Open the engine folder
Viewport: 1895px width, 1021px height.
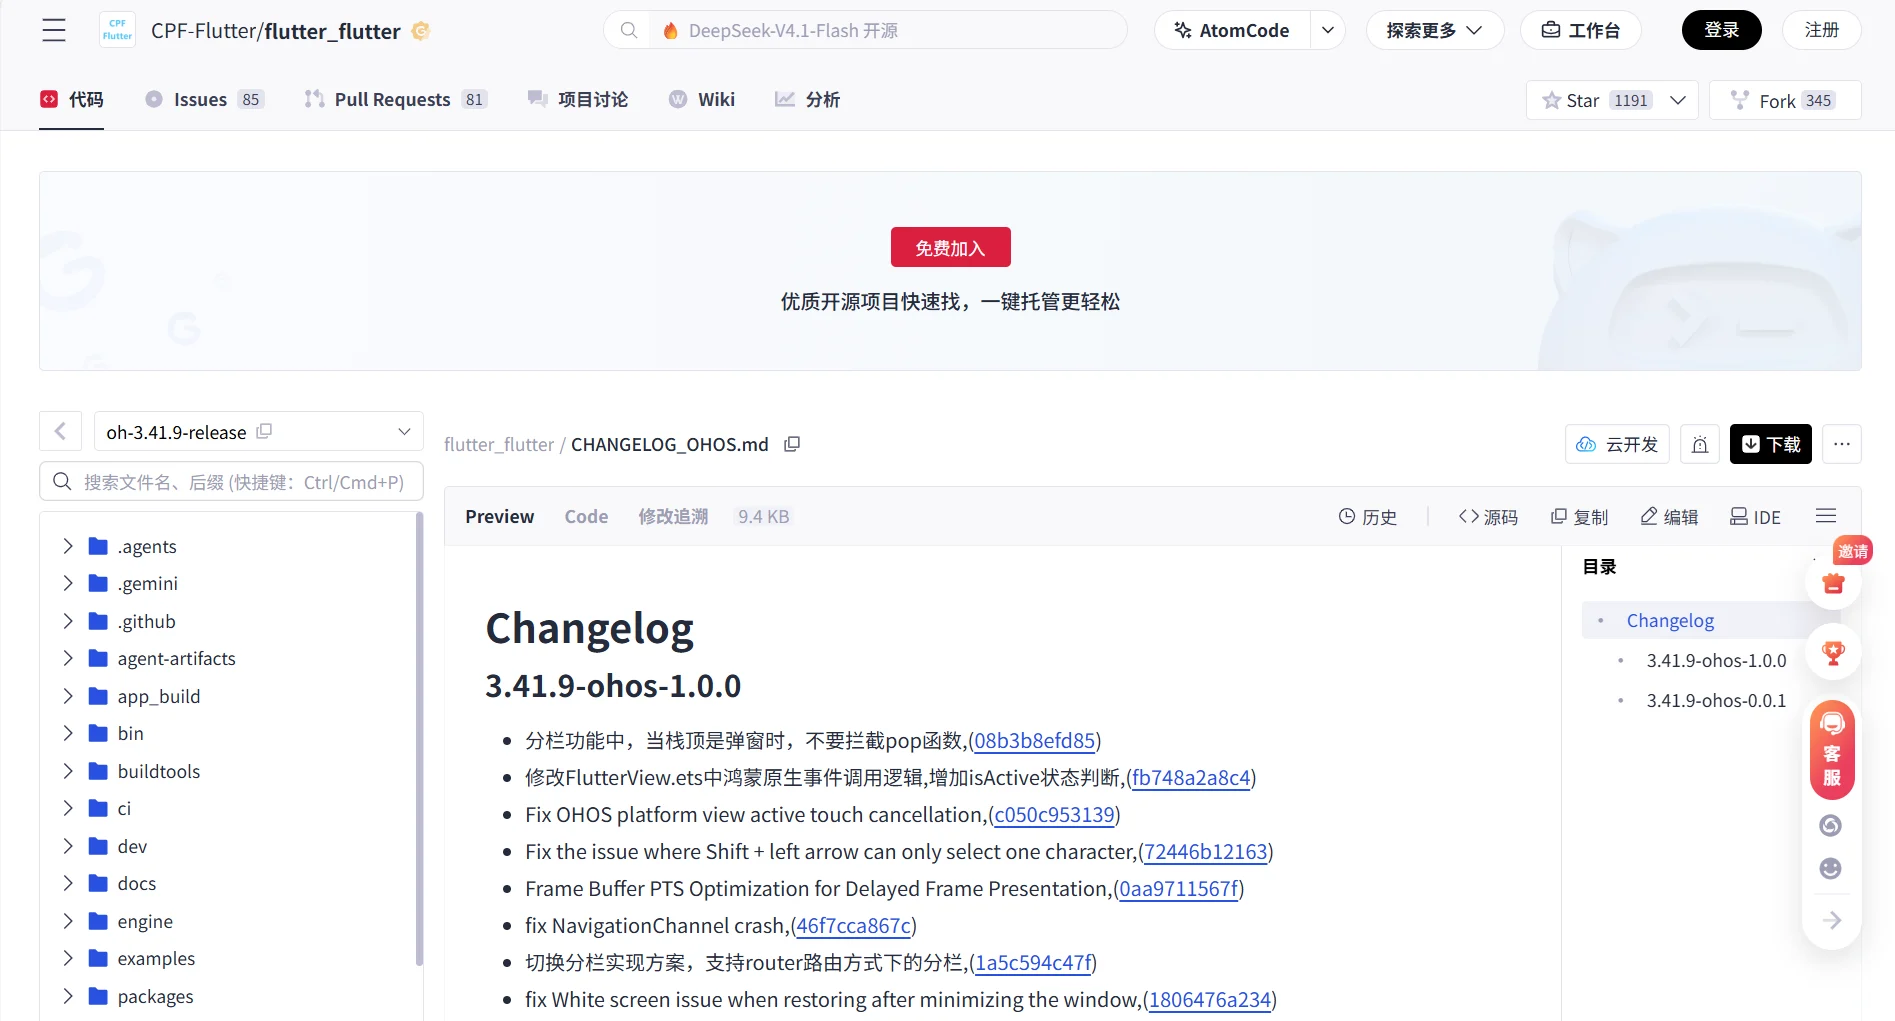click(x=145, y=921)
